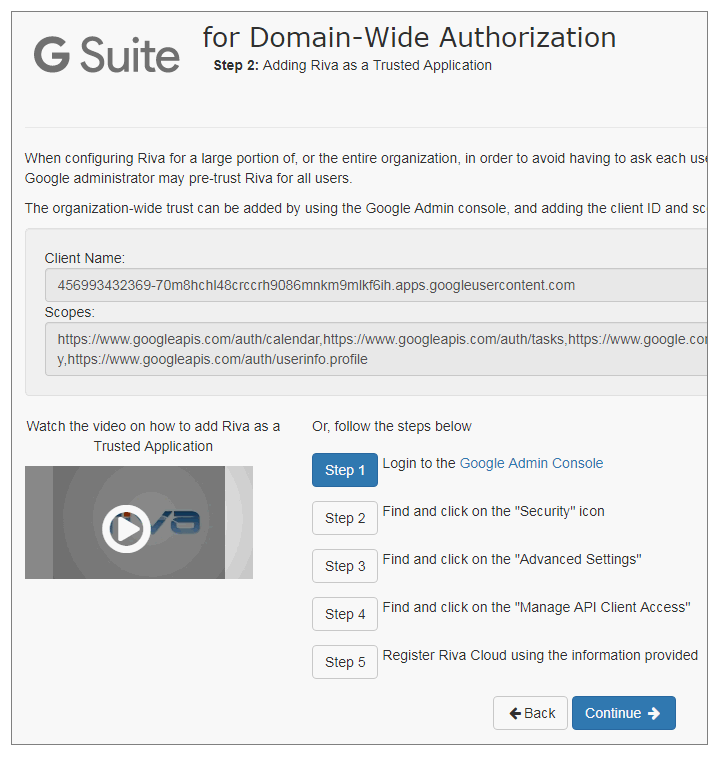This screenshot has height=757, width=720.
Task: Select the Step 5 button for registering Riva Cloud
Action: (345, 662)
